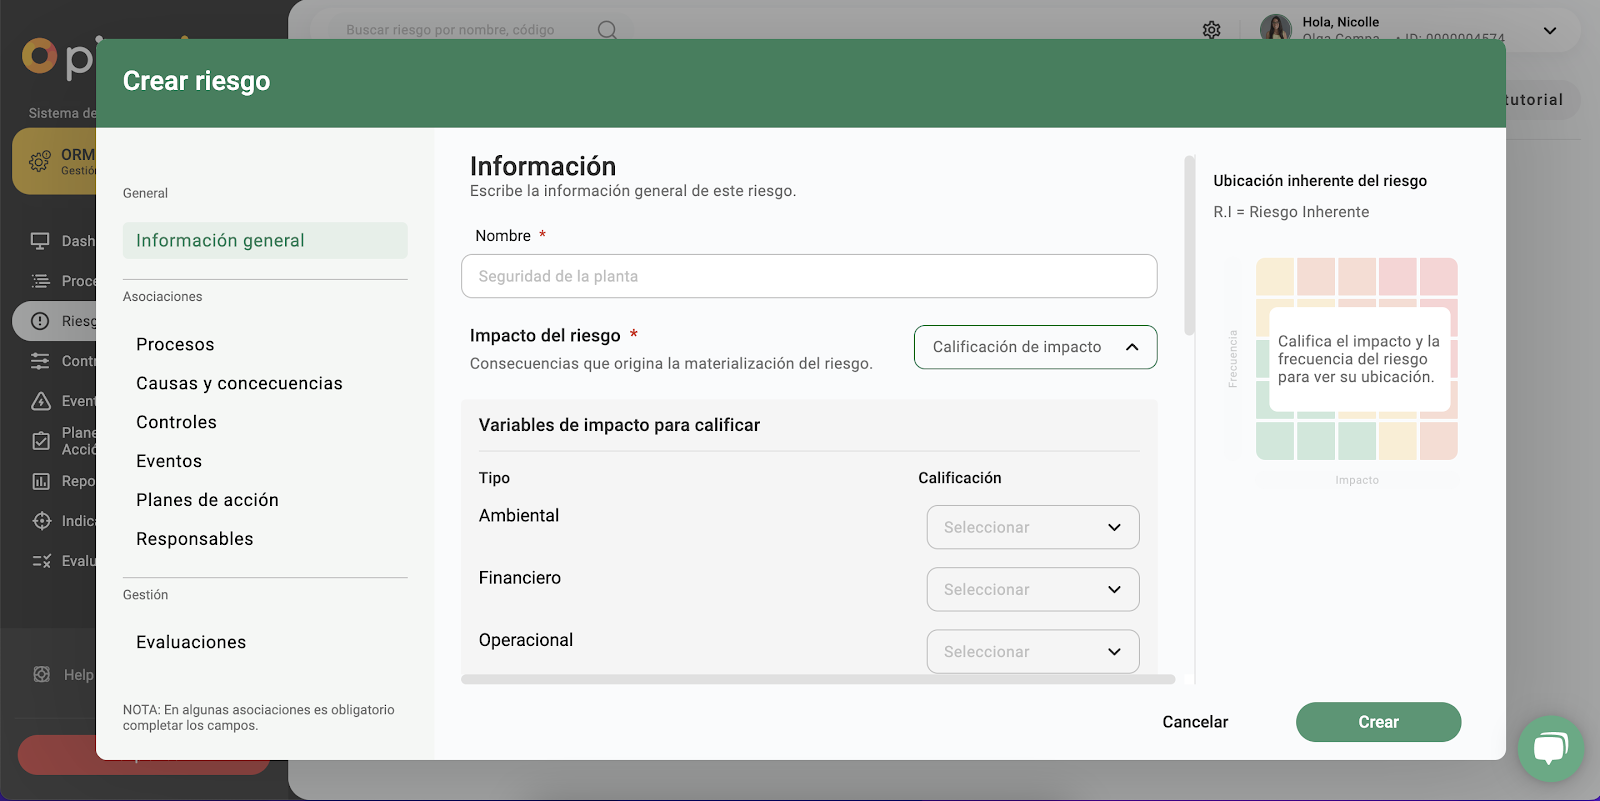Image resolution: width=1600 pixels, height=801 pixels.
Task: Click Nicolle's profile avatar
Action: (x=1275, y=28)
